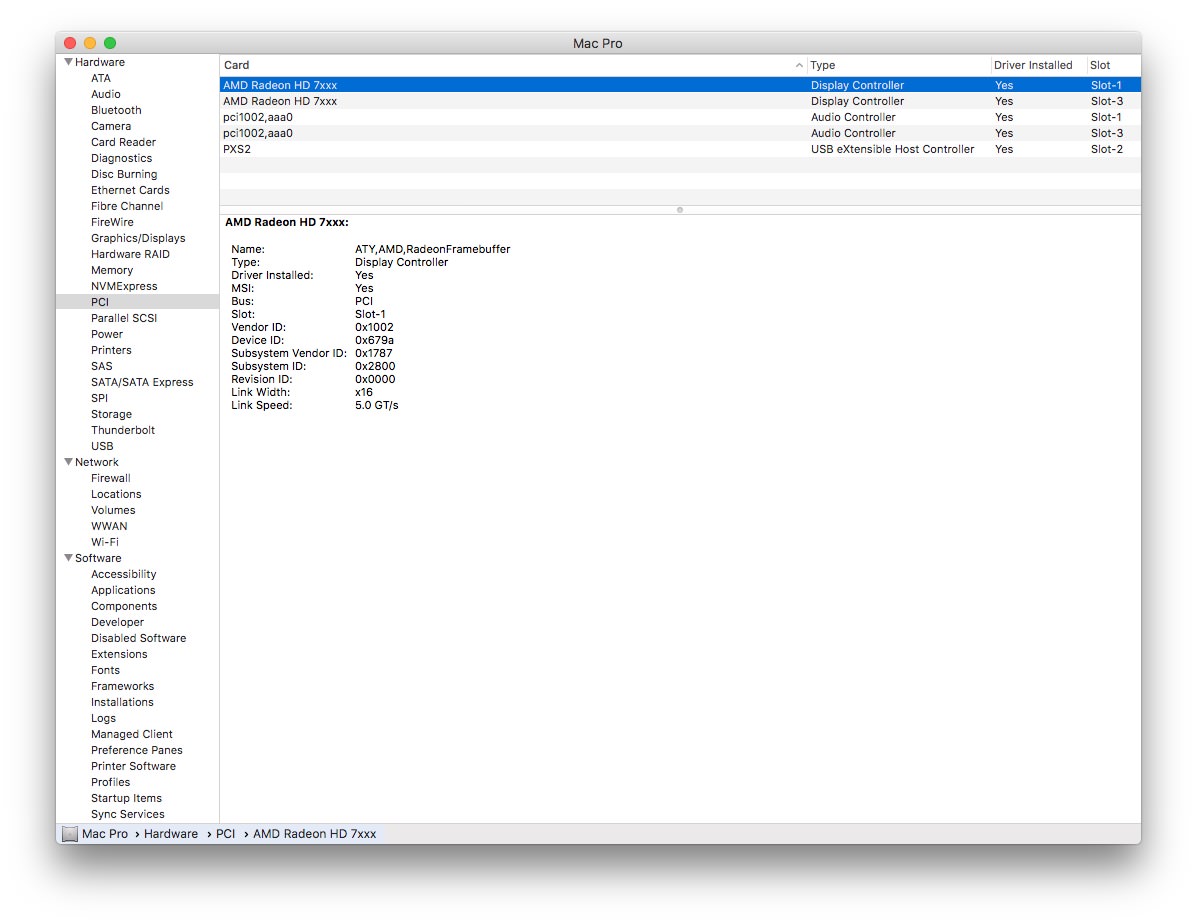1197x924 pixels.
Task: Select Firewall under Network
Action: [x=111, y=479]
